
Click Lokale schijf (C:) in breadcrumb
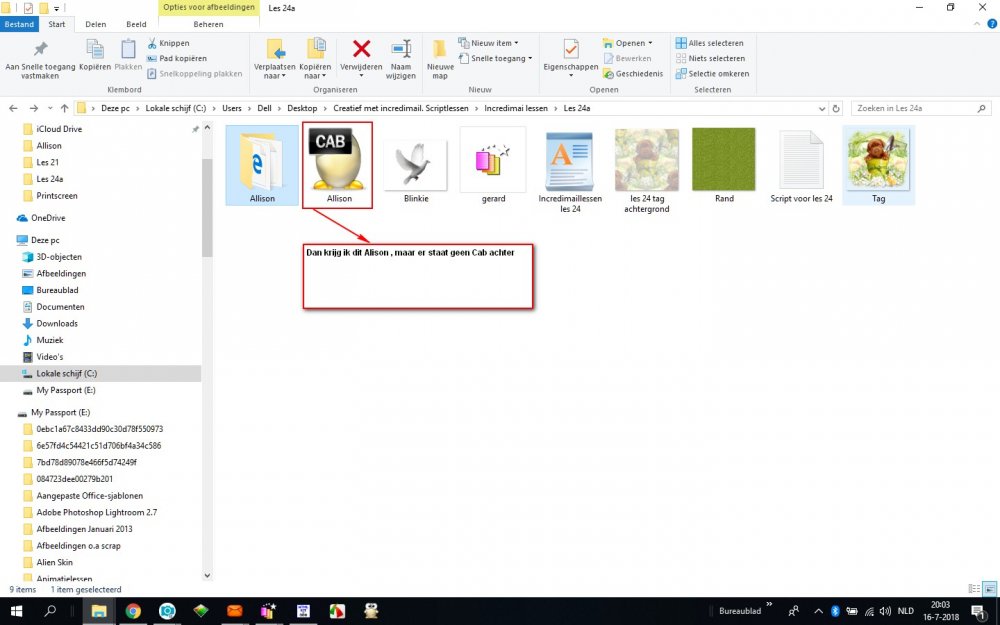pyautogui.click(x=175, y=108)
